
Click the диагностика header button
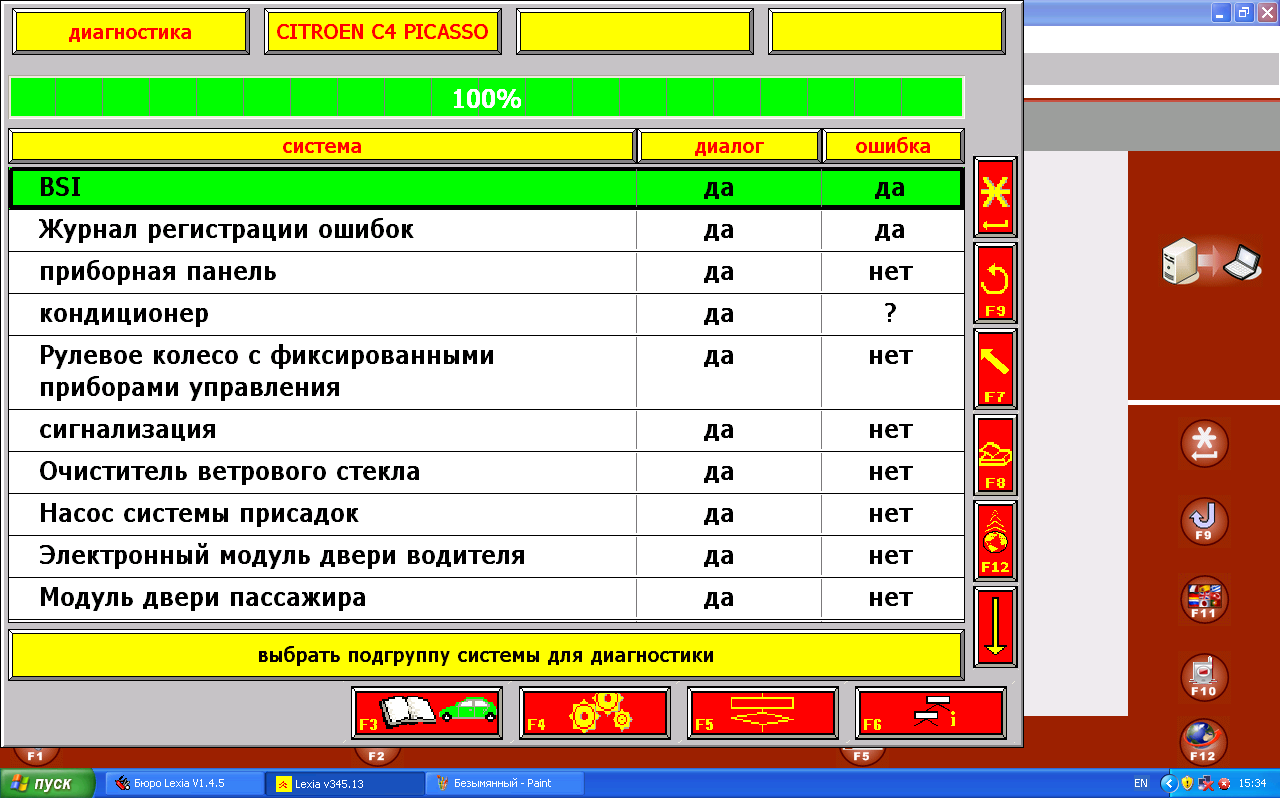[130, 32]
